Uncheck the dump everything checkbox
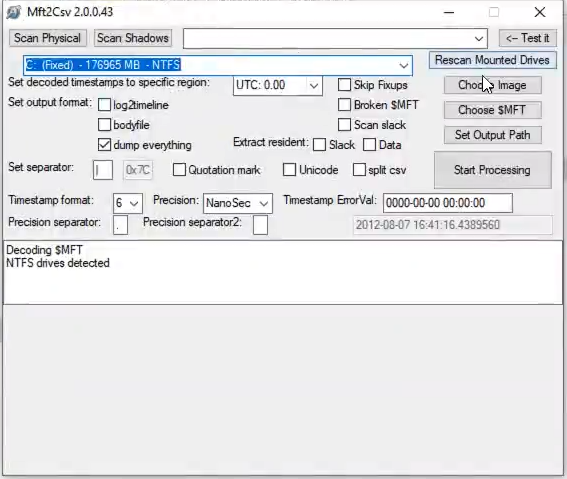Viewport: 567px width, 479px height. pyautogui.click(x=105, y=145)
